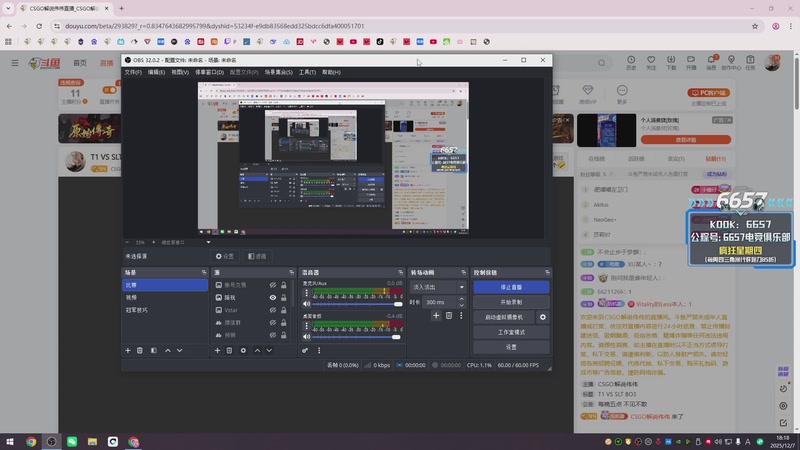Hide the 陪玩 source via eye icon
The image size is (800, 450).
(x=273, y=297)
